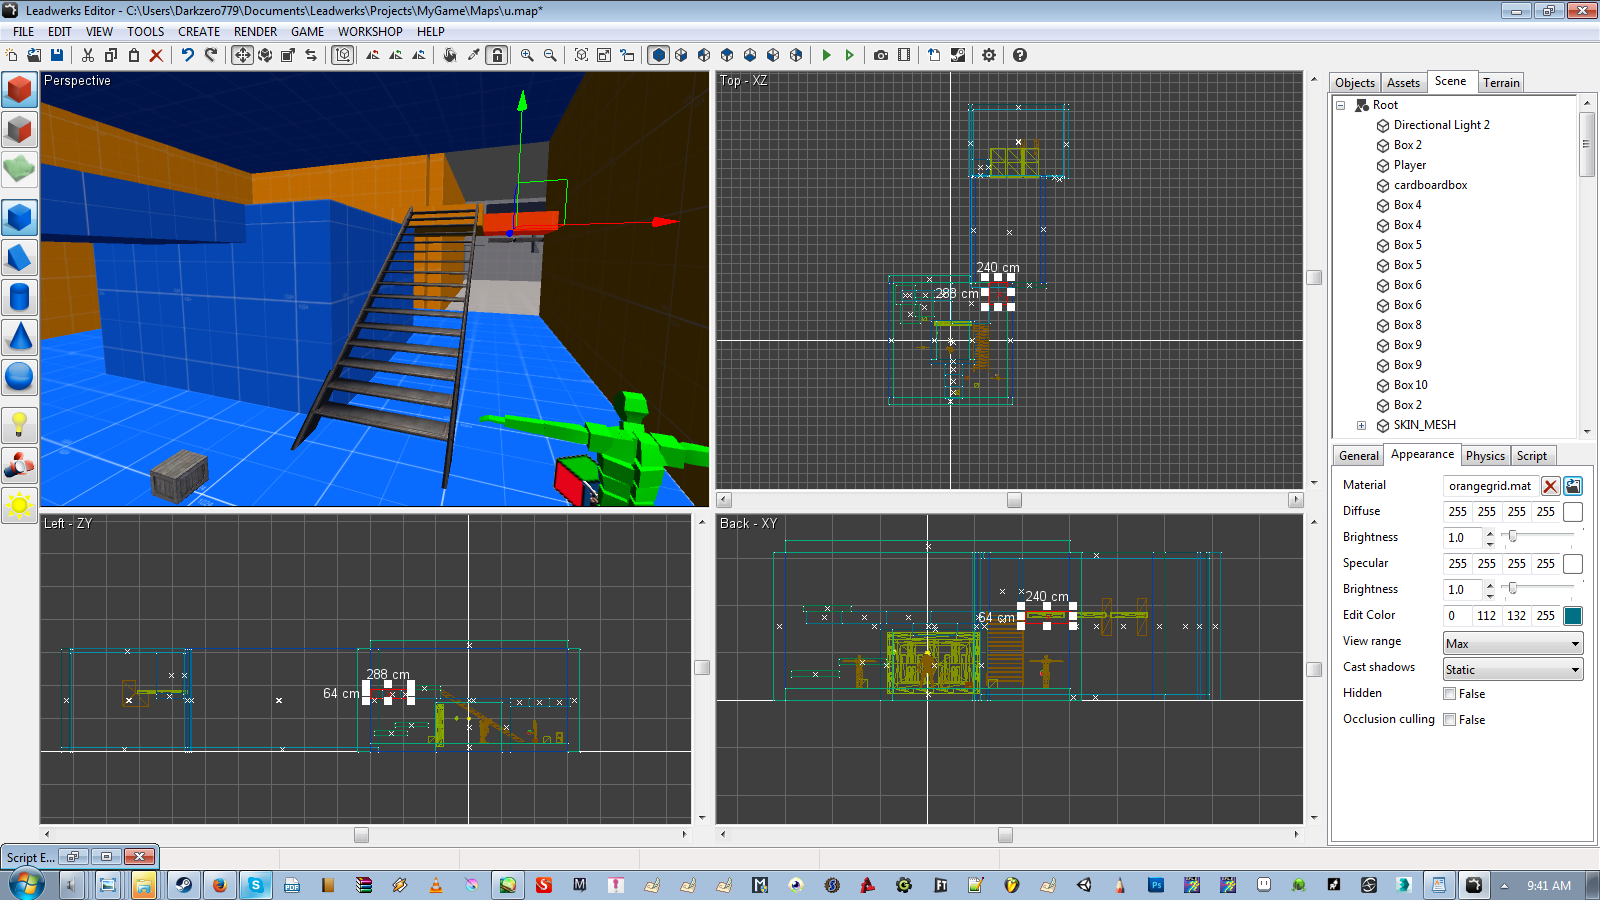Image resolution: width=1600 pixels, height=900 pixels.
Task: Choose the sphere primitive tool
Action: tap(19, 377)
